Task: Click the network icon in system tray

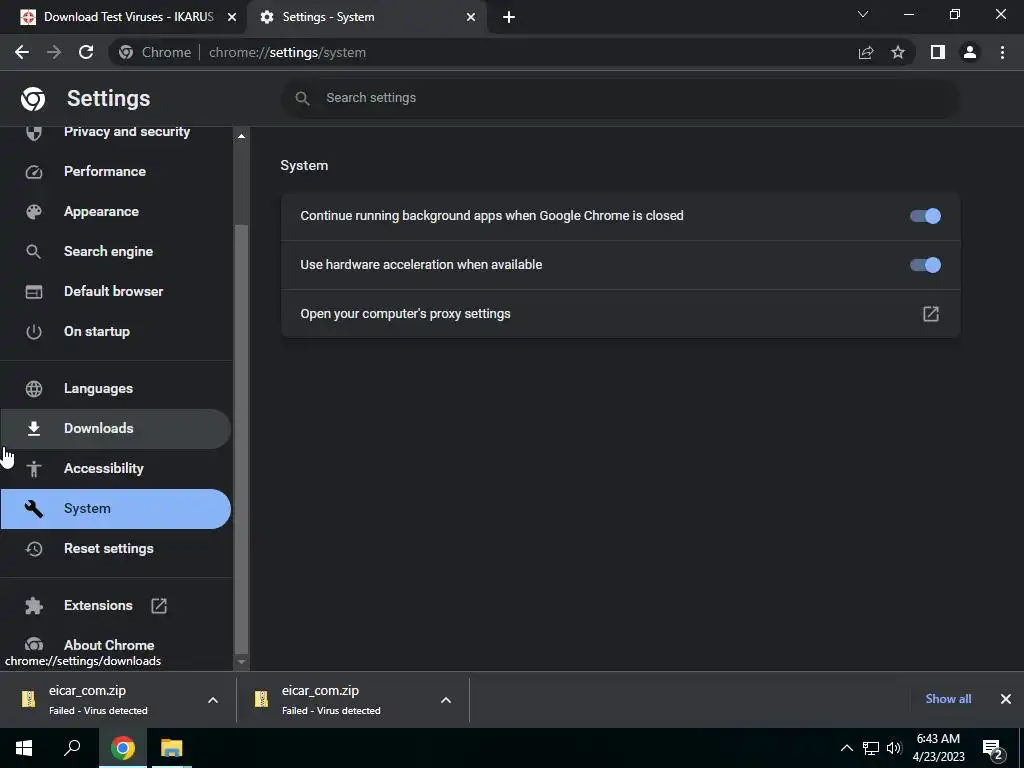Action: (x=871, y=748)
